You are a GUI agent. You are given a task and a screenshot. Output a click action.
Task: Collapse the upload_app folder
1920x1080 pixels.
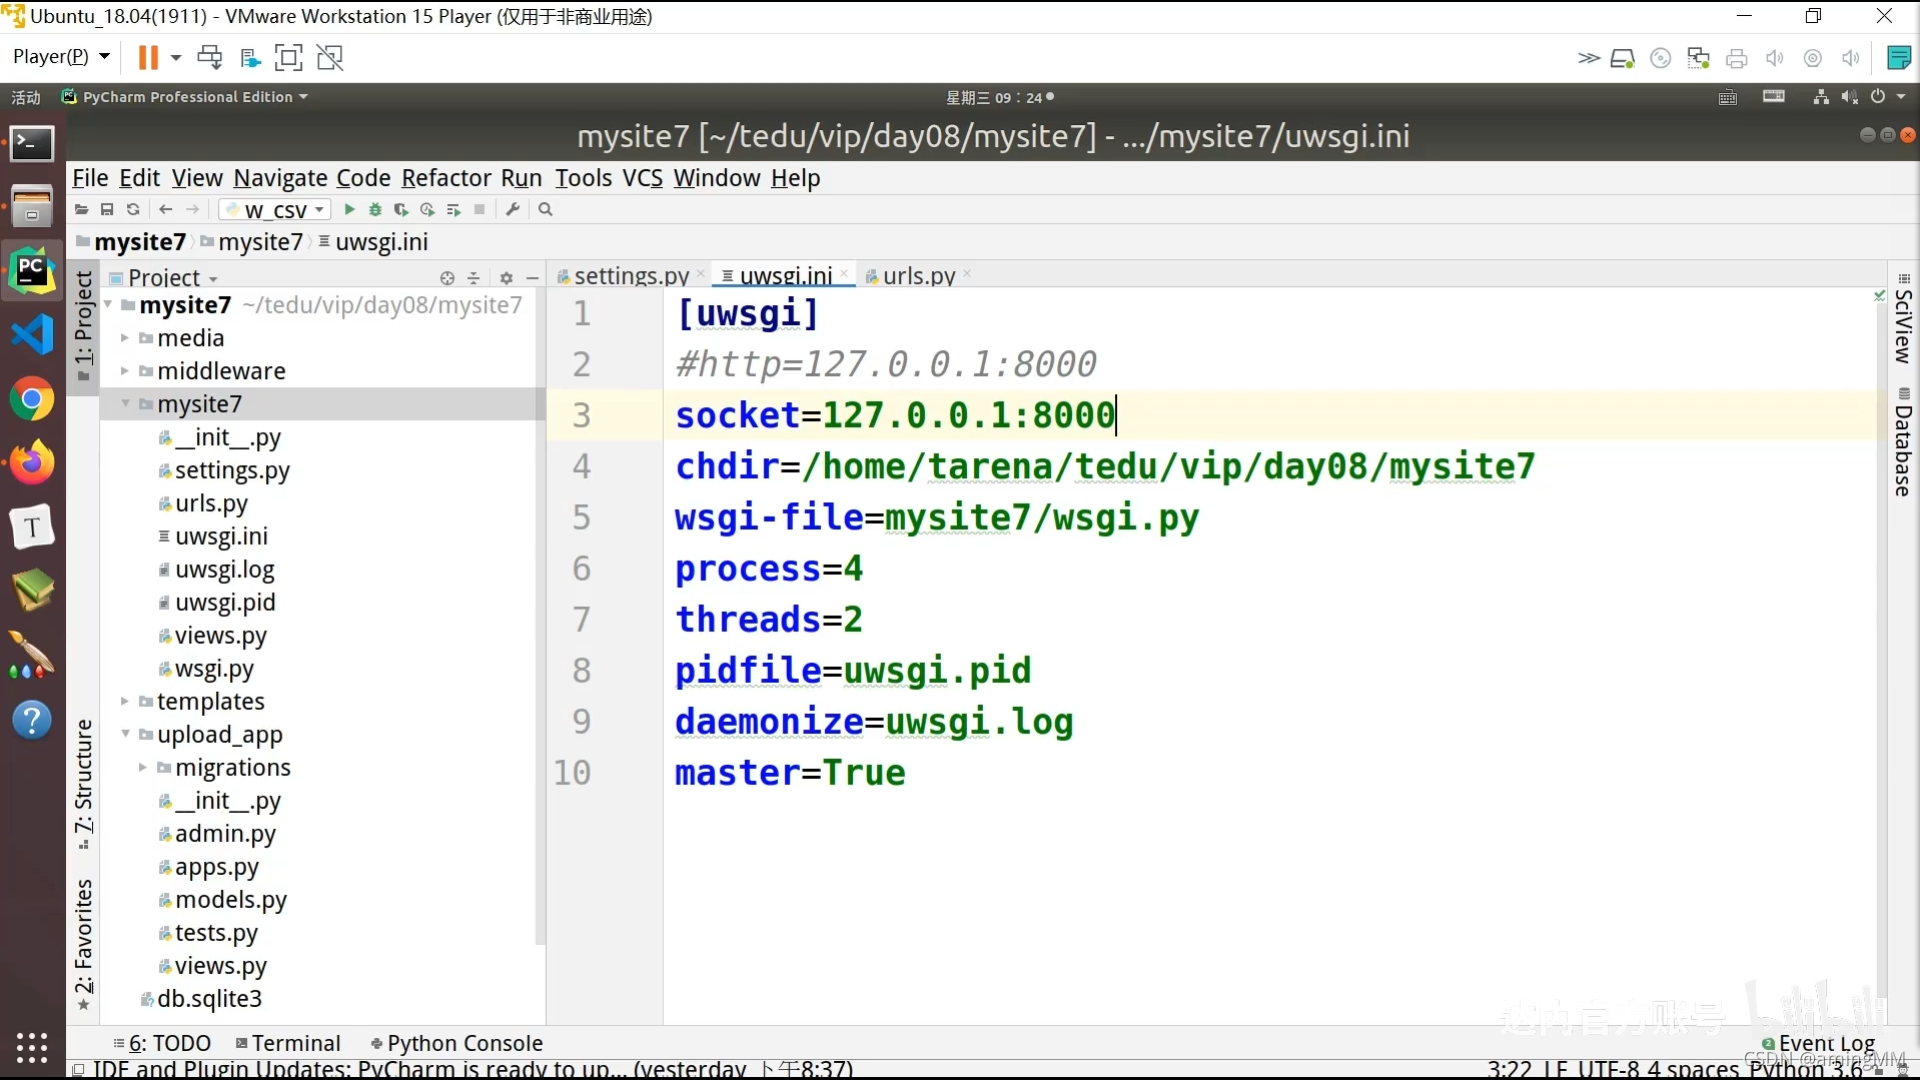coord(125,735)
